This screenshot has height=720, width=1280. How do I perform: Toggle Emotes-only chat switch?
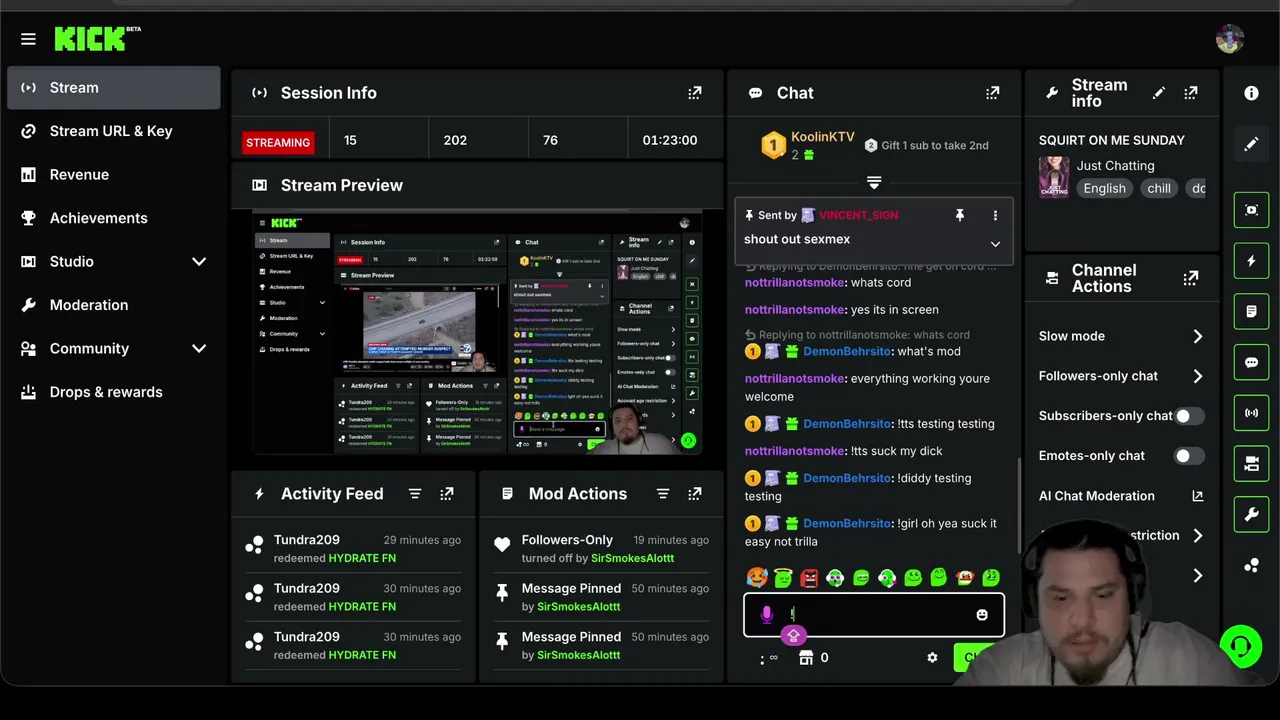tap(1189, 456)
